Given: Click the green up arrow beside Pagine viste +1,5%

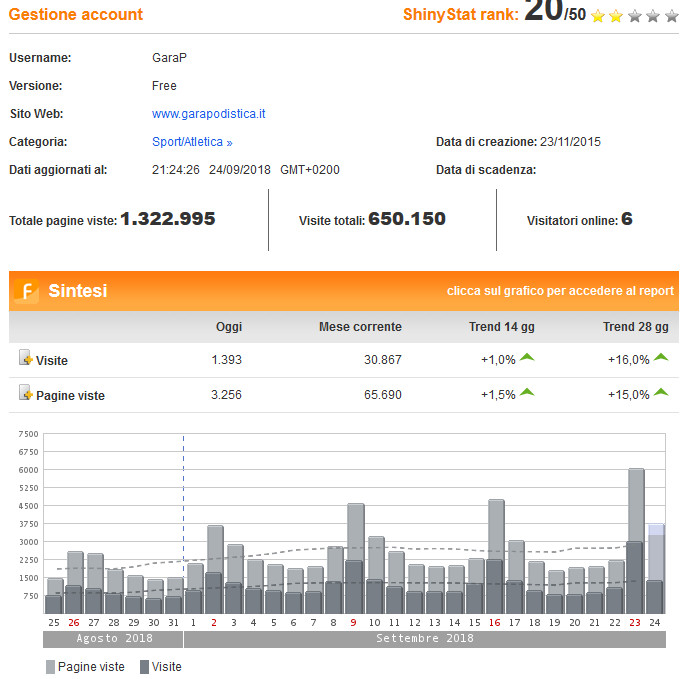Looking at the screenshot, I should [x=527, y=393].
